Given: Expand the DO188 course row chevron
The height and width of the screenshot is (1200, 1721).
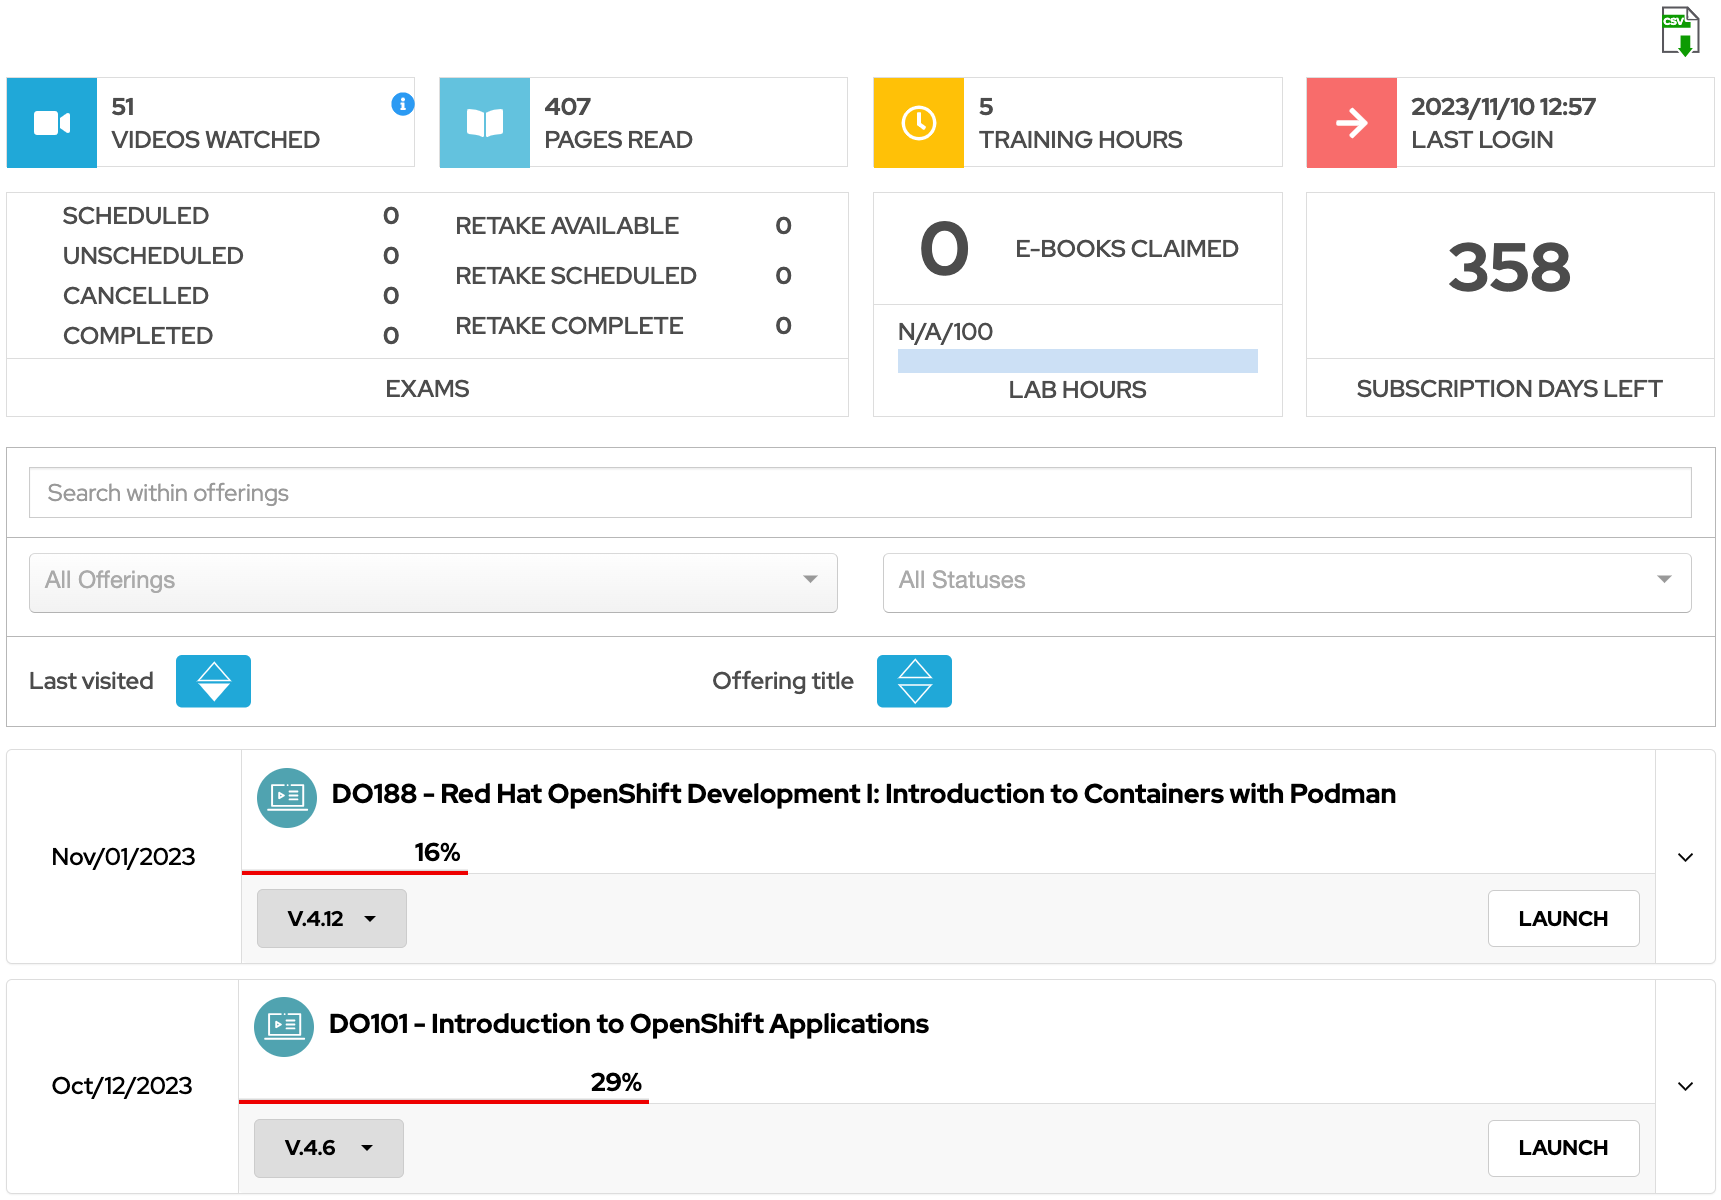Looking at the screenshot, I should pos(1685,857).
